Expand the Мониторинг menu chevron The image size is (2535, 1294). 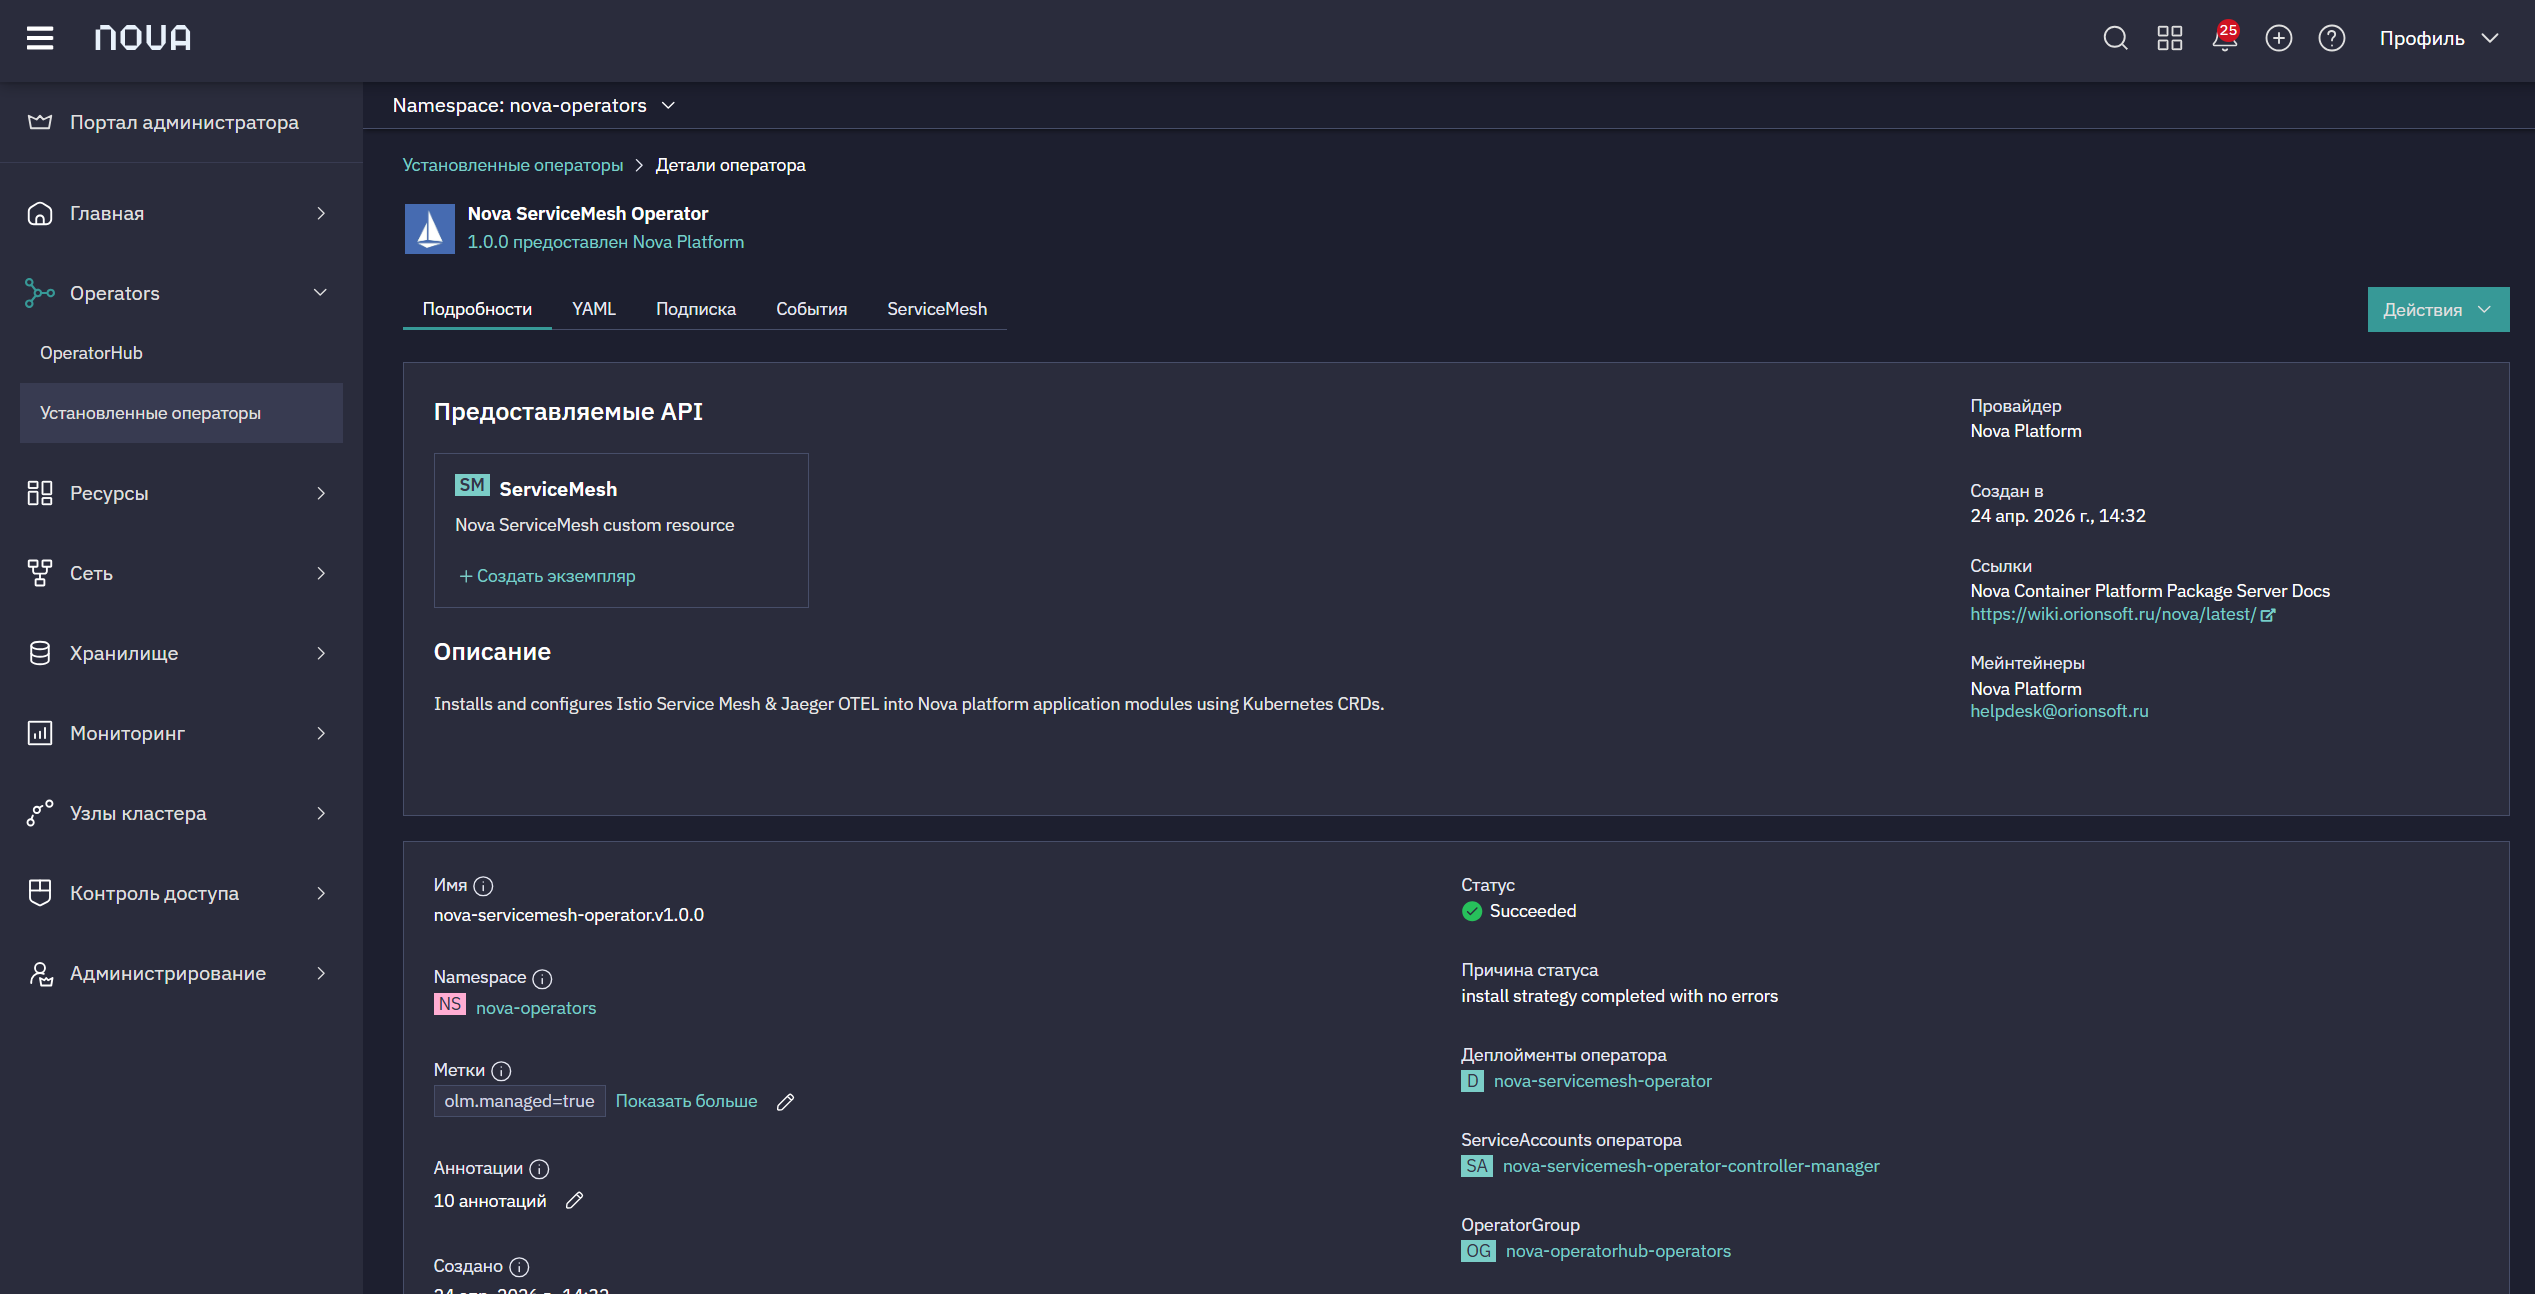(x=321, y=733)
